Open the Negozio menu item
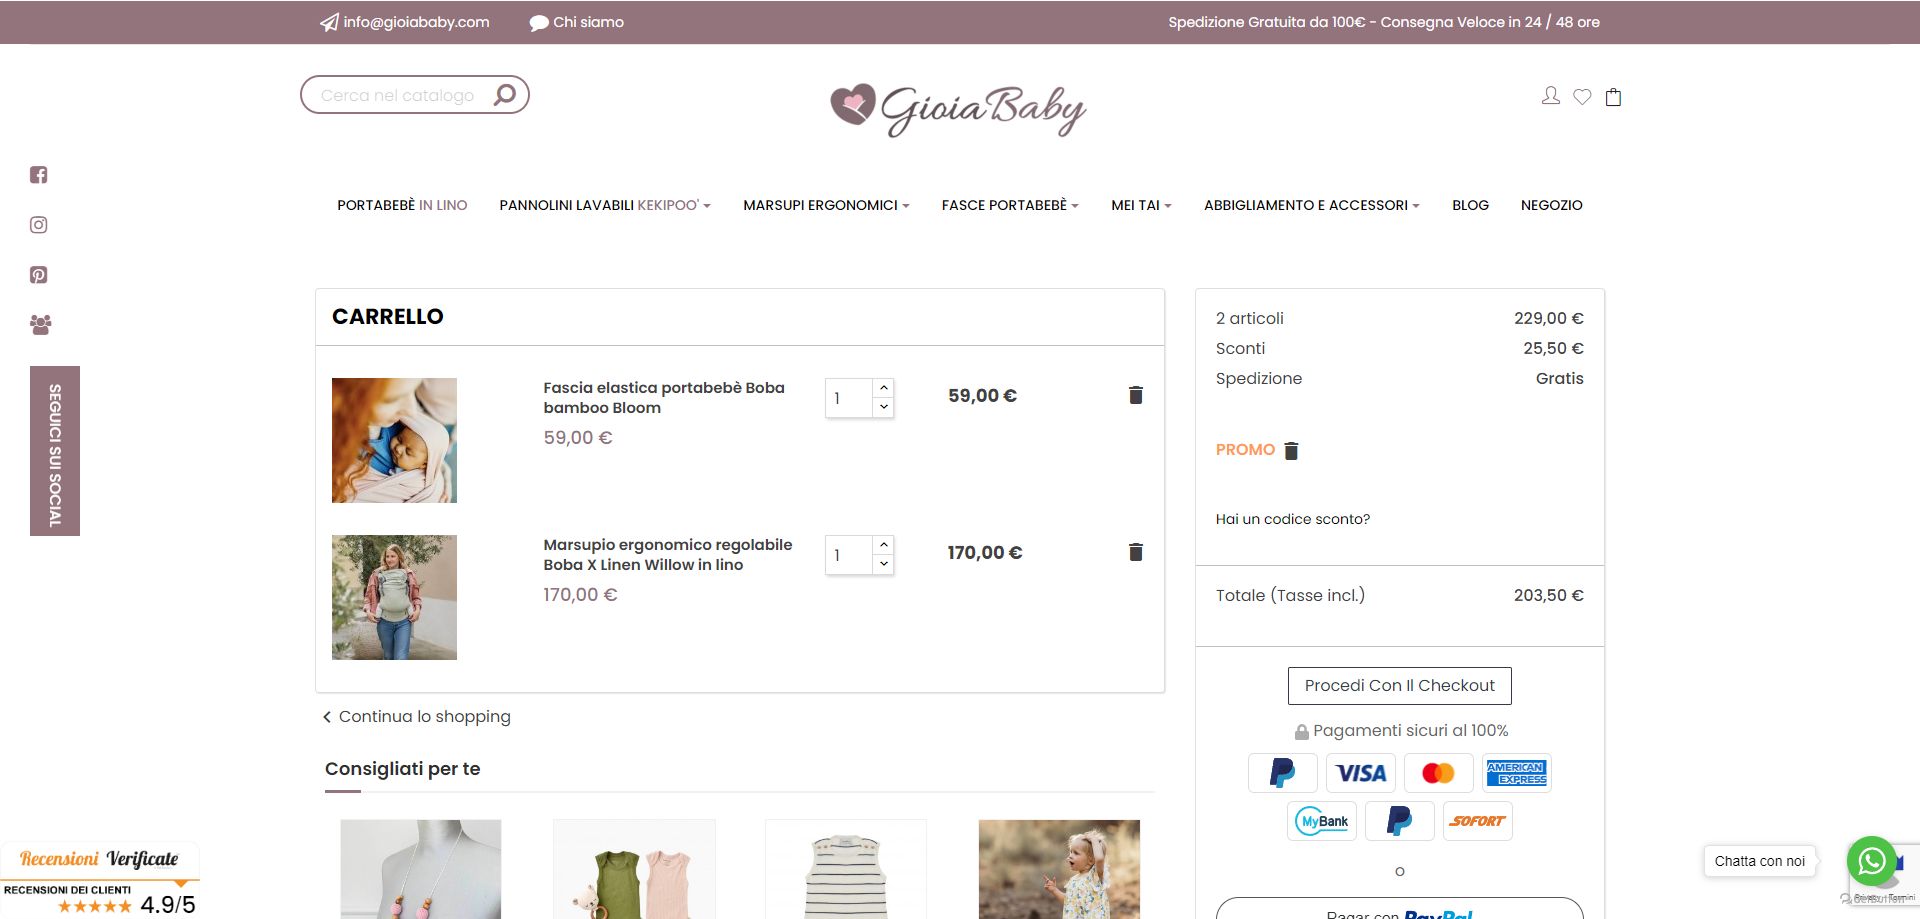This screenshot has height=919, width=1920. 1551,205
